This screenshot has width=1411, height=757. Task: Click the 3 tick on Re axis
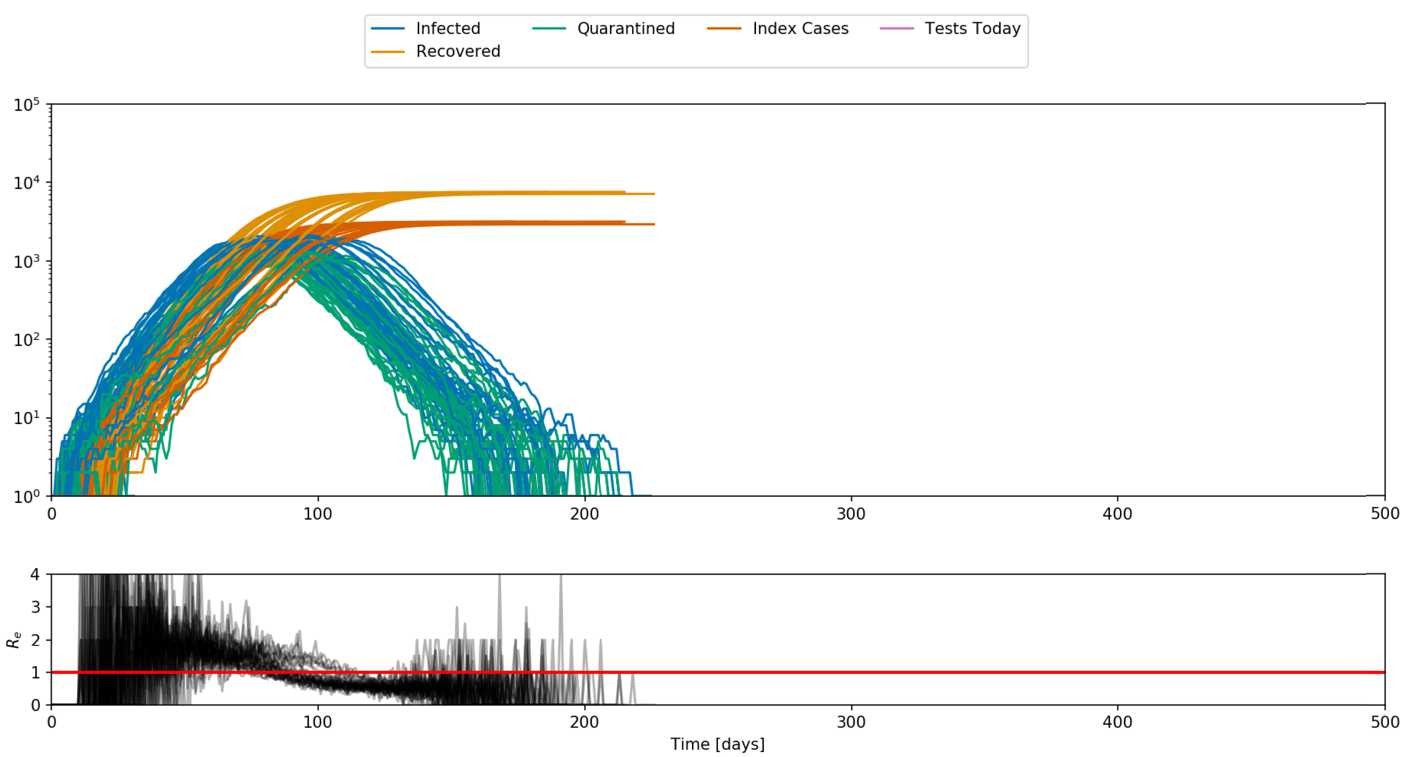(x=36, y=607)
